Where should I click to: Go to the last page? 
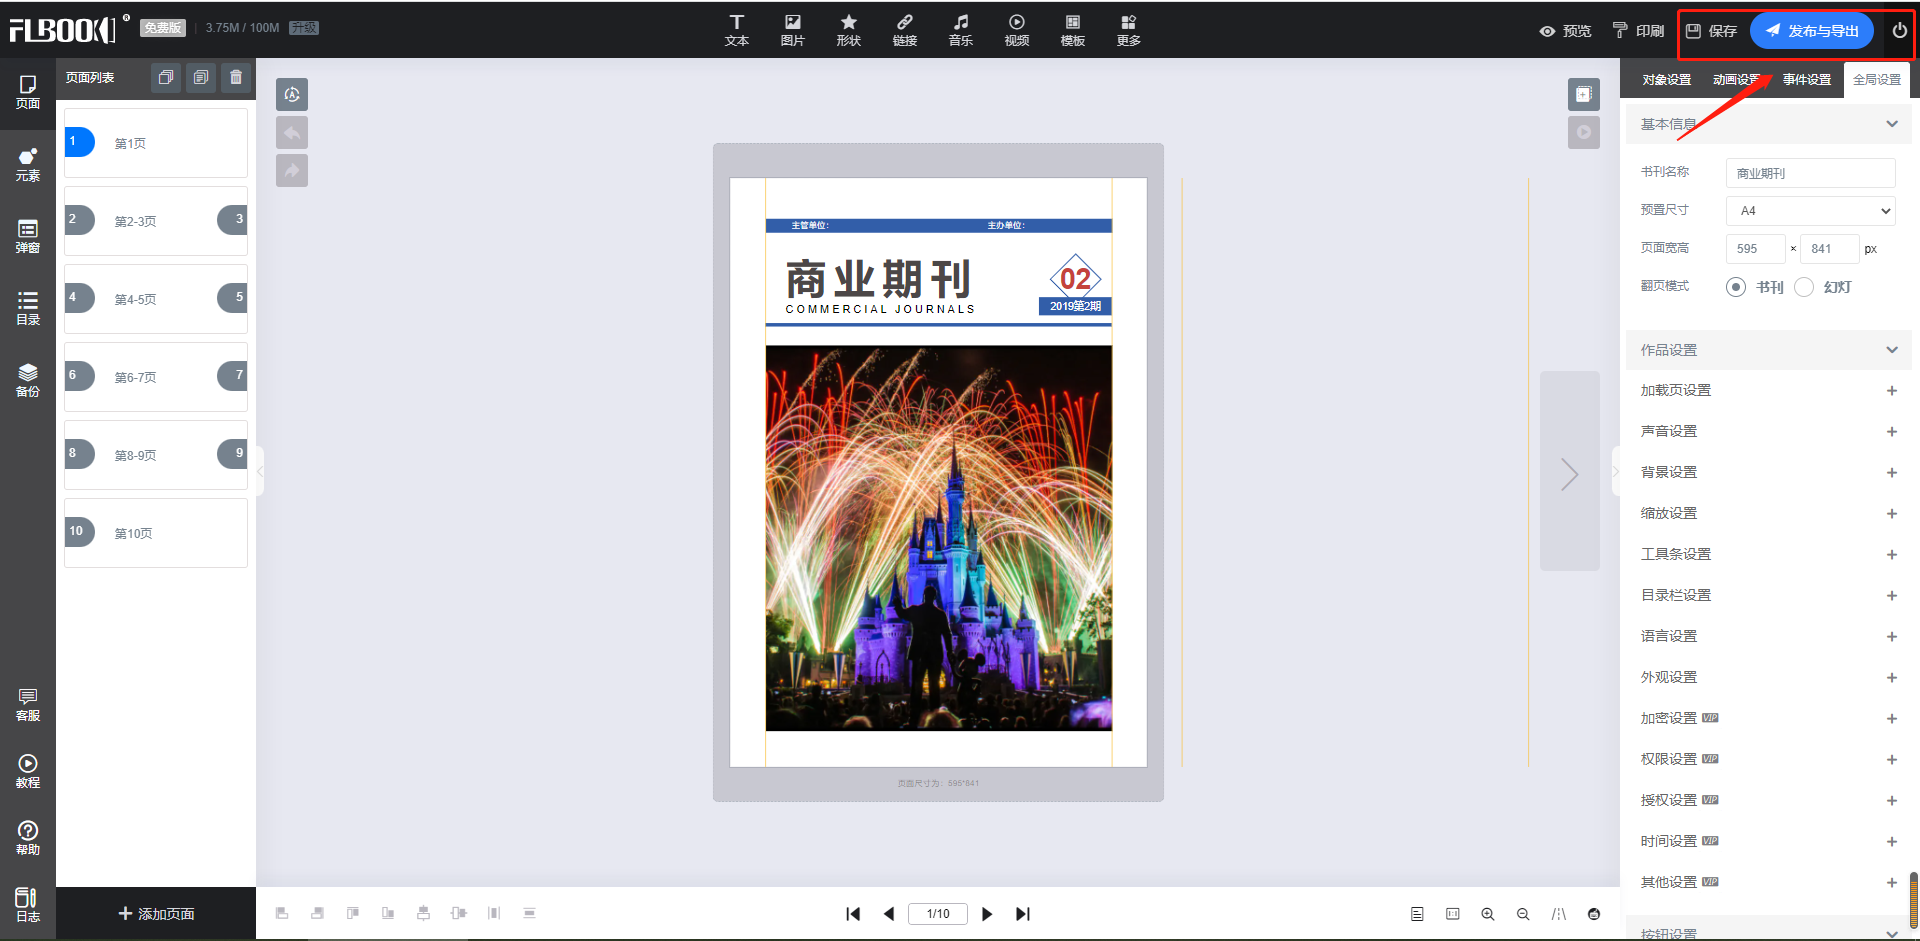pos(1022,914)
